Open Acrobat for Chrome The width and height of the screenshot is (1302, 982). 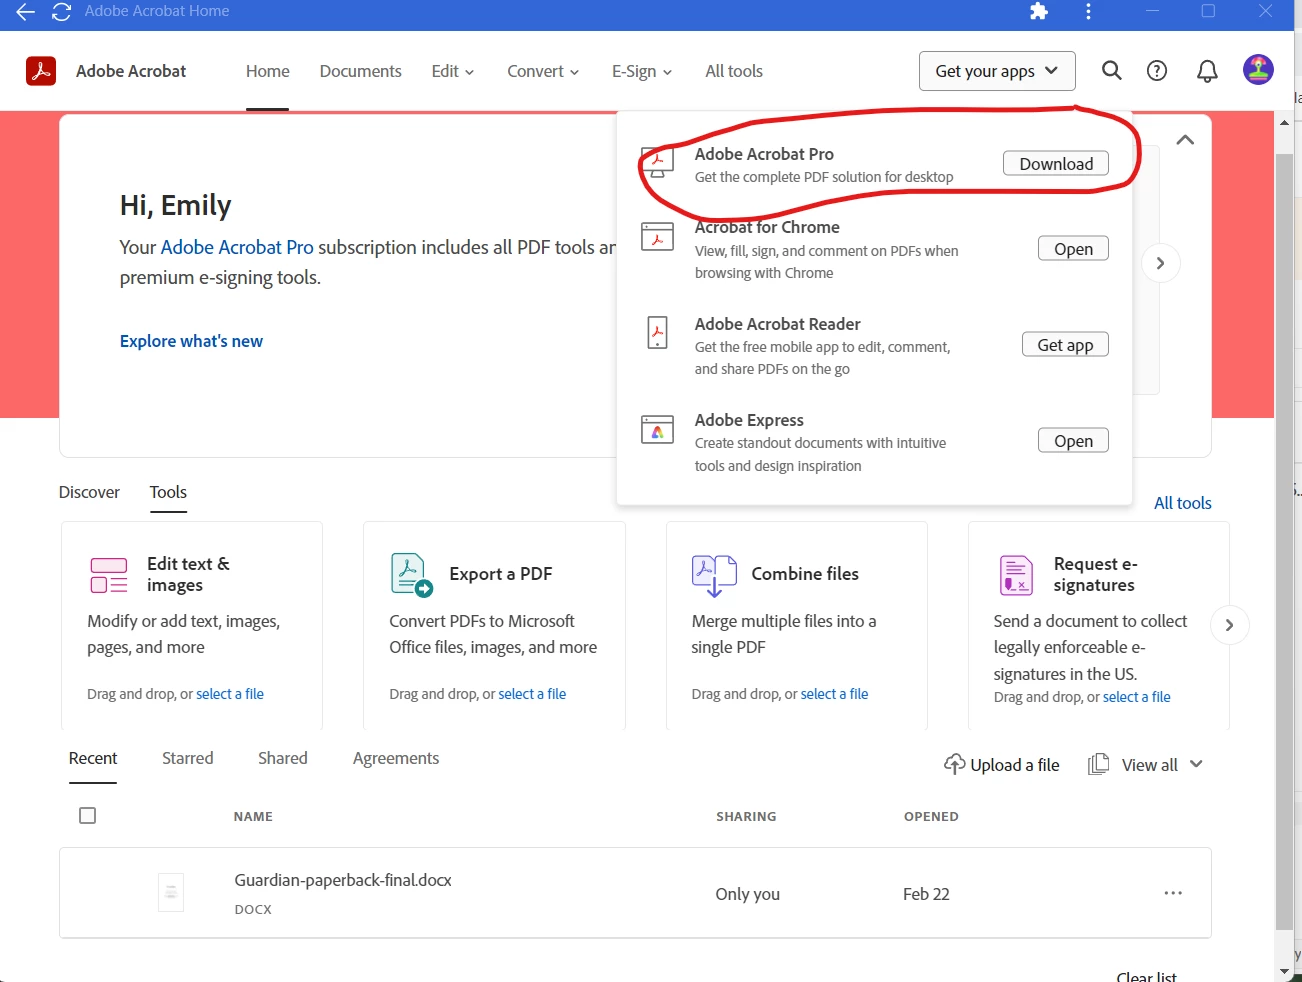pyautogui.click(x=1073, y=249)
